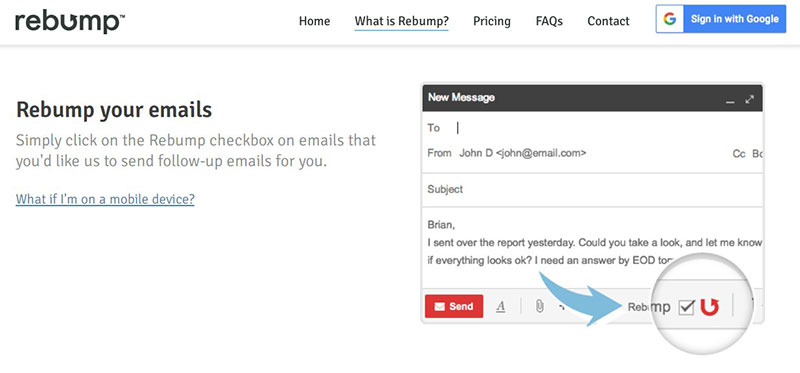
Task: Click the Subject field
Action: [592, 189]
